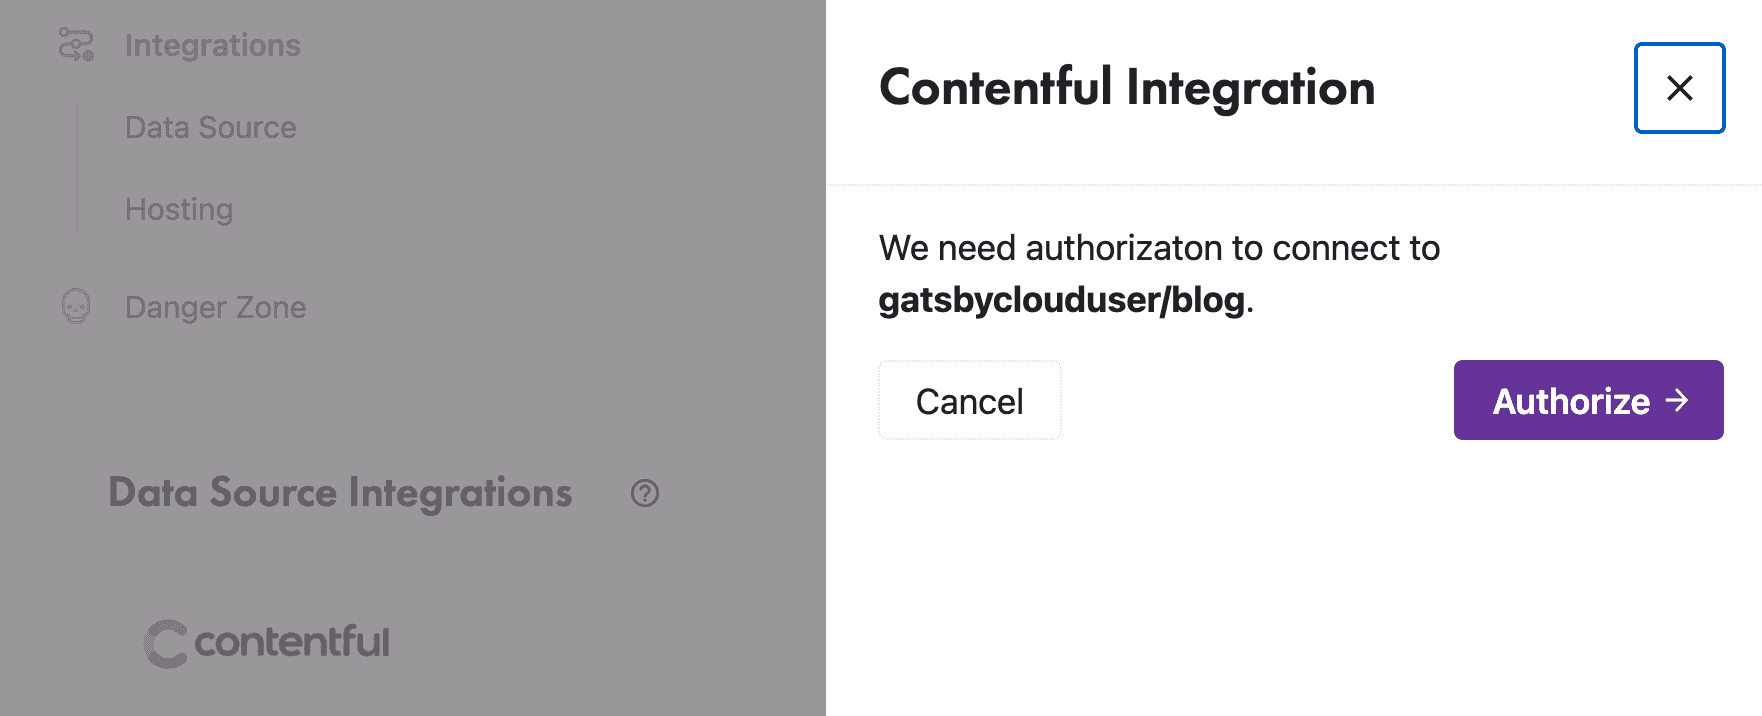
Task: Click the divider line under the dialog header
Action: point(1293,185)
